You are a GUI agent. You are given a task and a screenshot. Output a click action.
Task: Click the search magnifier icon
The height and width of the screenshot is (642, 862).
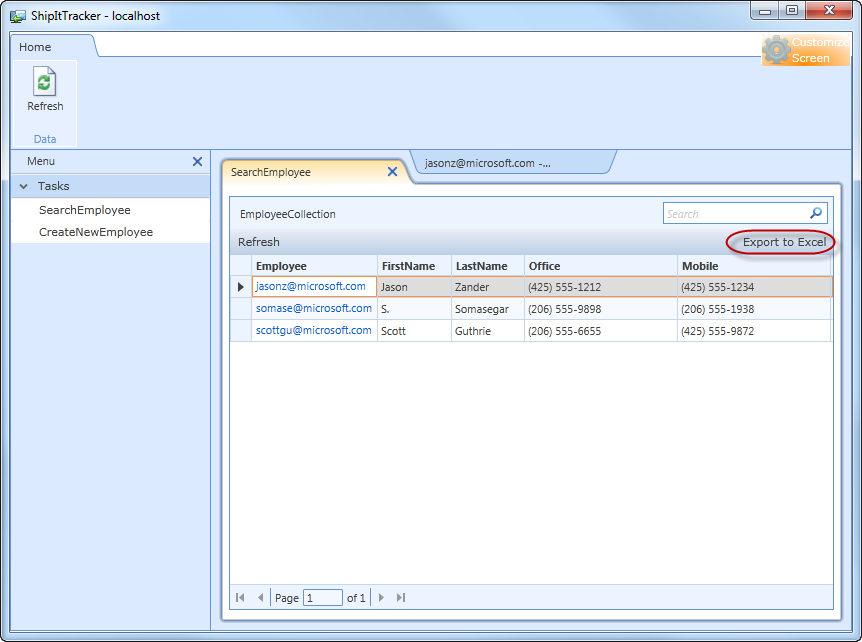pos(816,212)
